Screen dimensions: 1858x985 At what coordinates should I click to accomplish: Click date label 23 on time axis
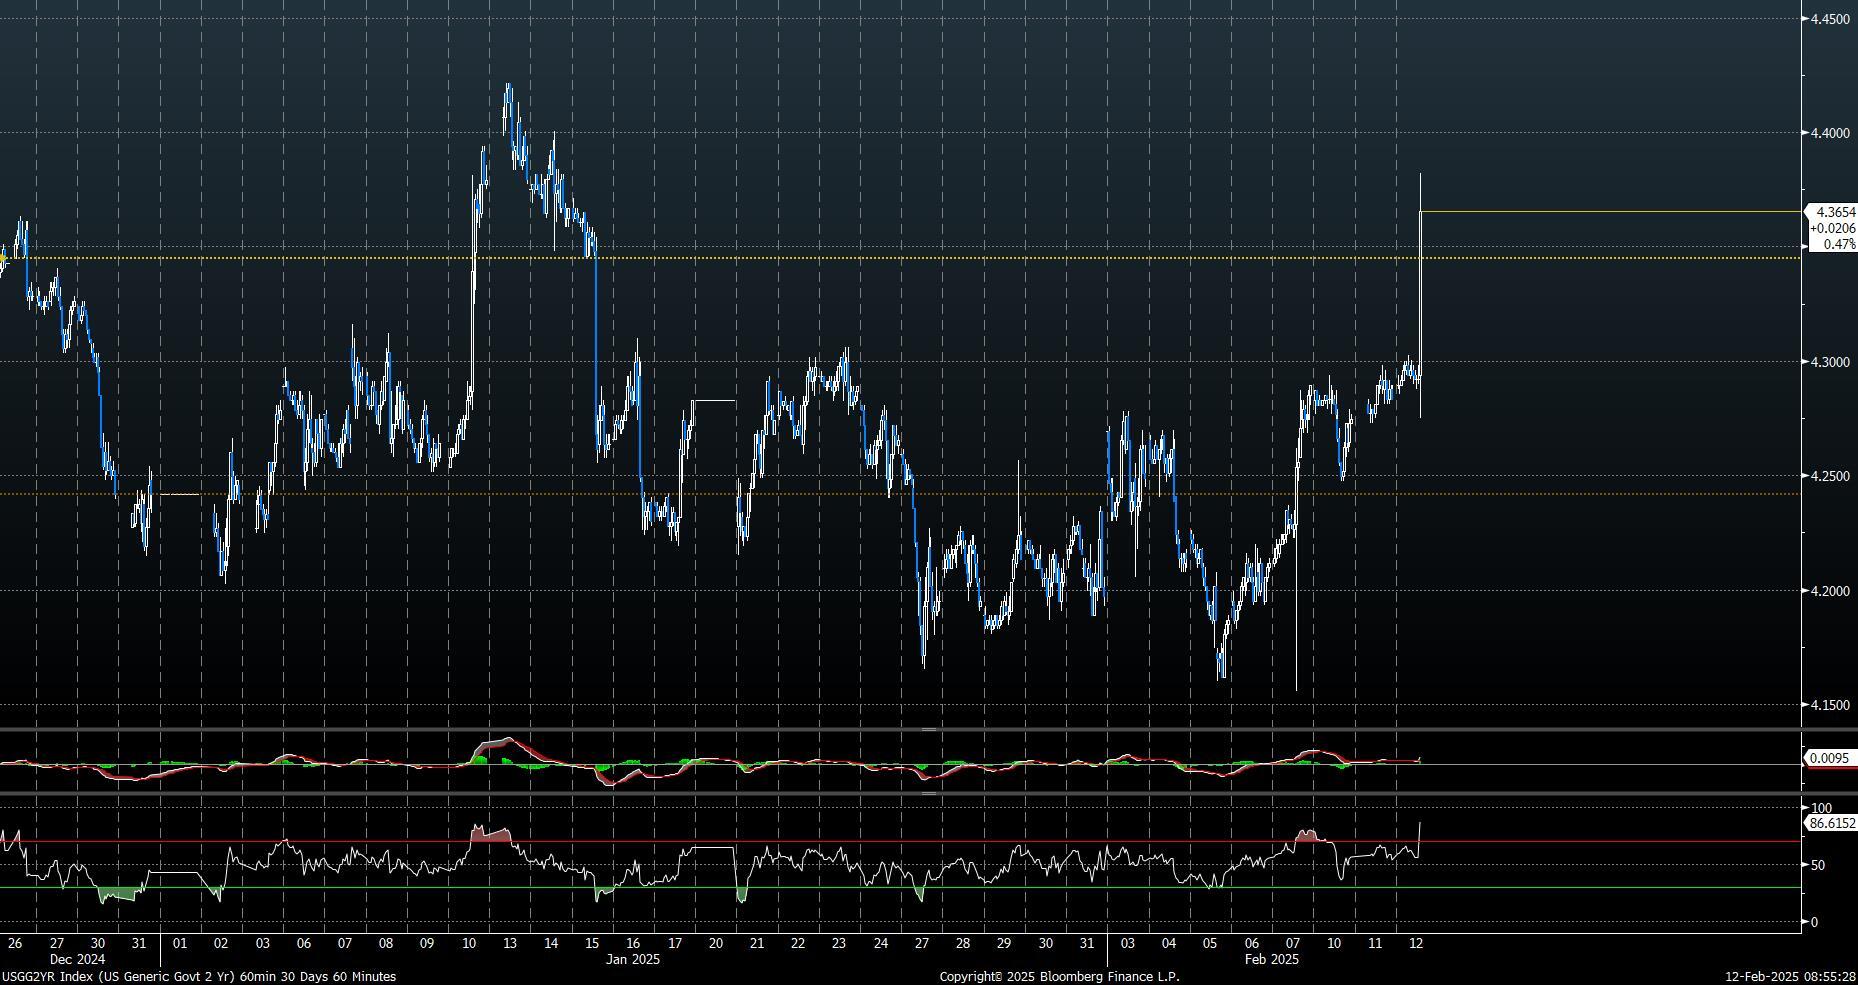tap(839, 943)
